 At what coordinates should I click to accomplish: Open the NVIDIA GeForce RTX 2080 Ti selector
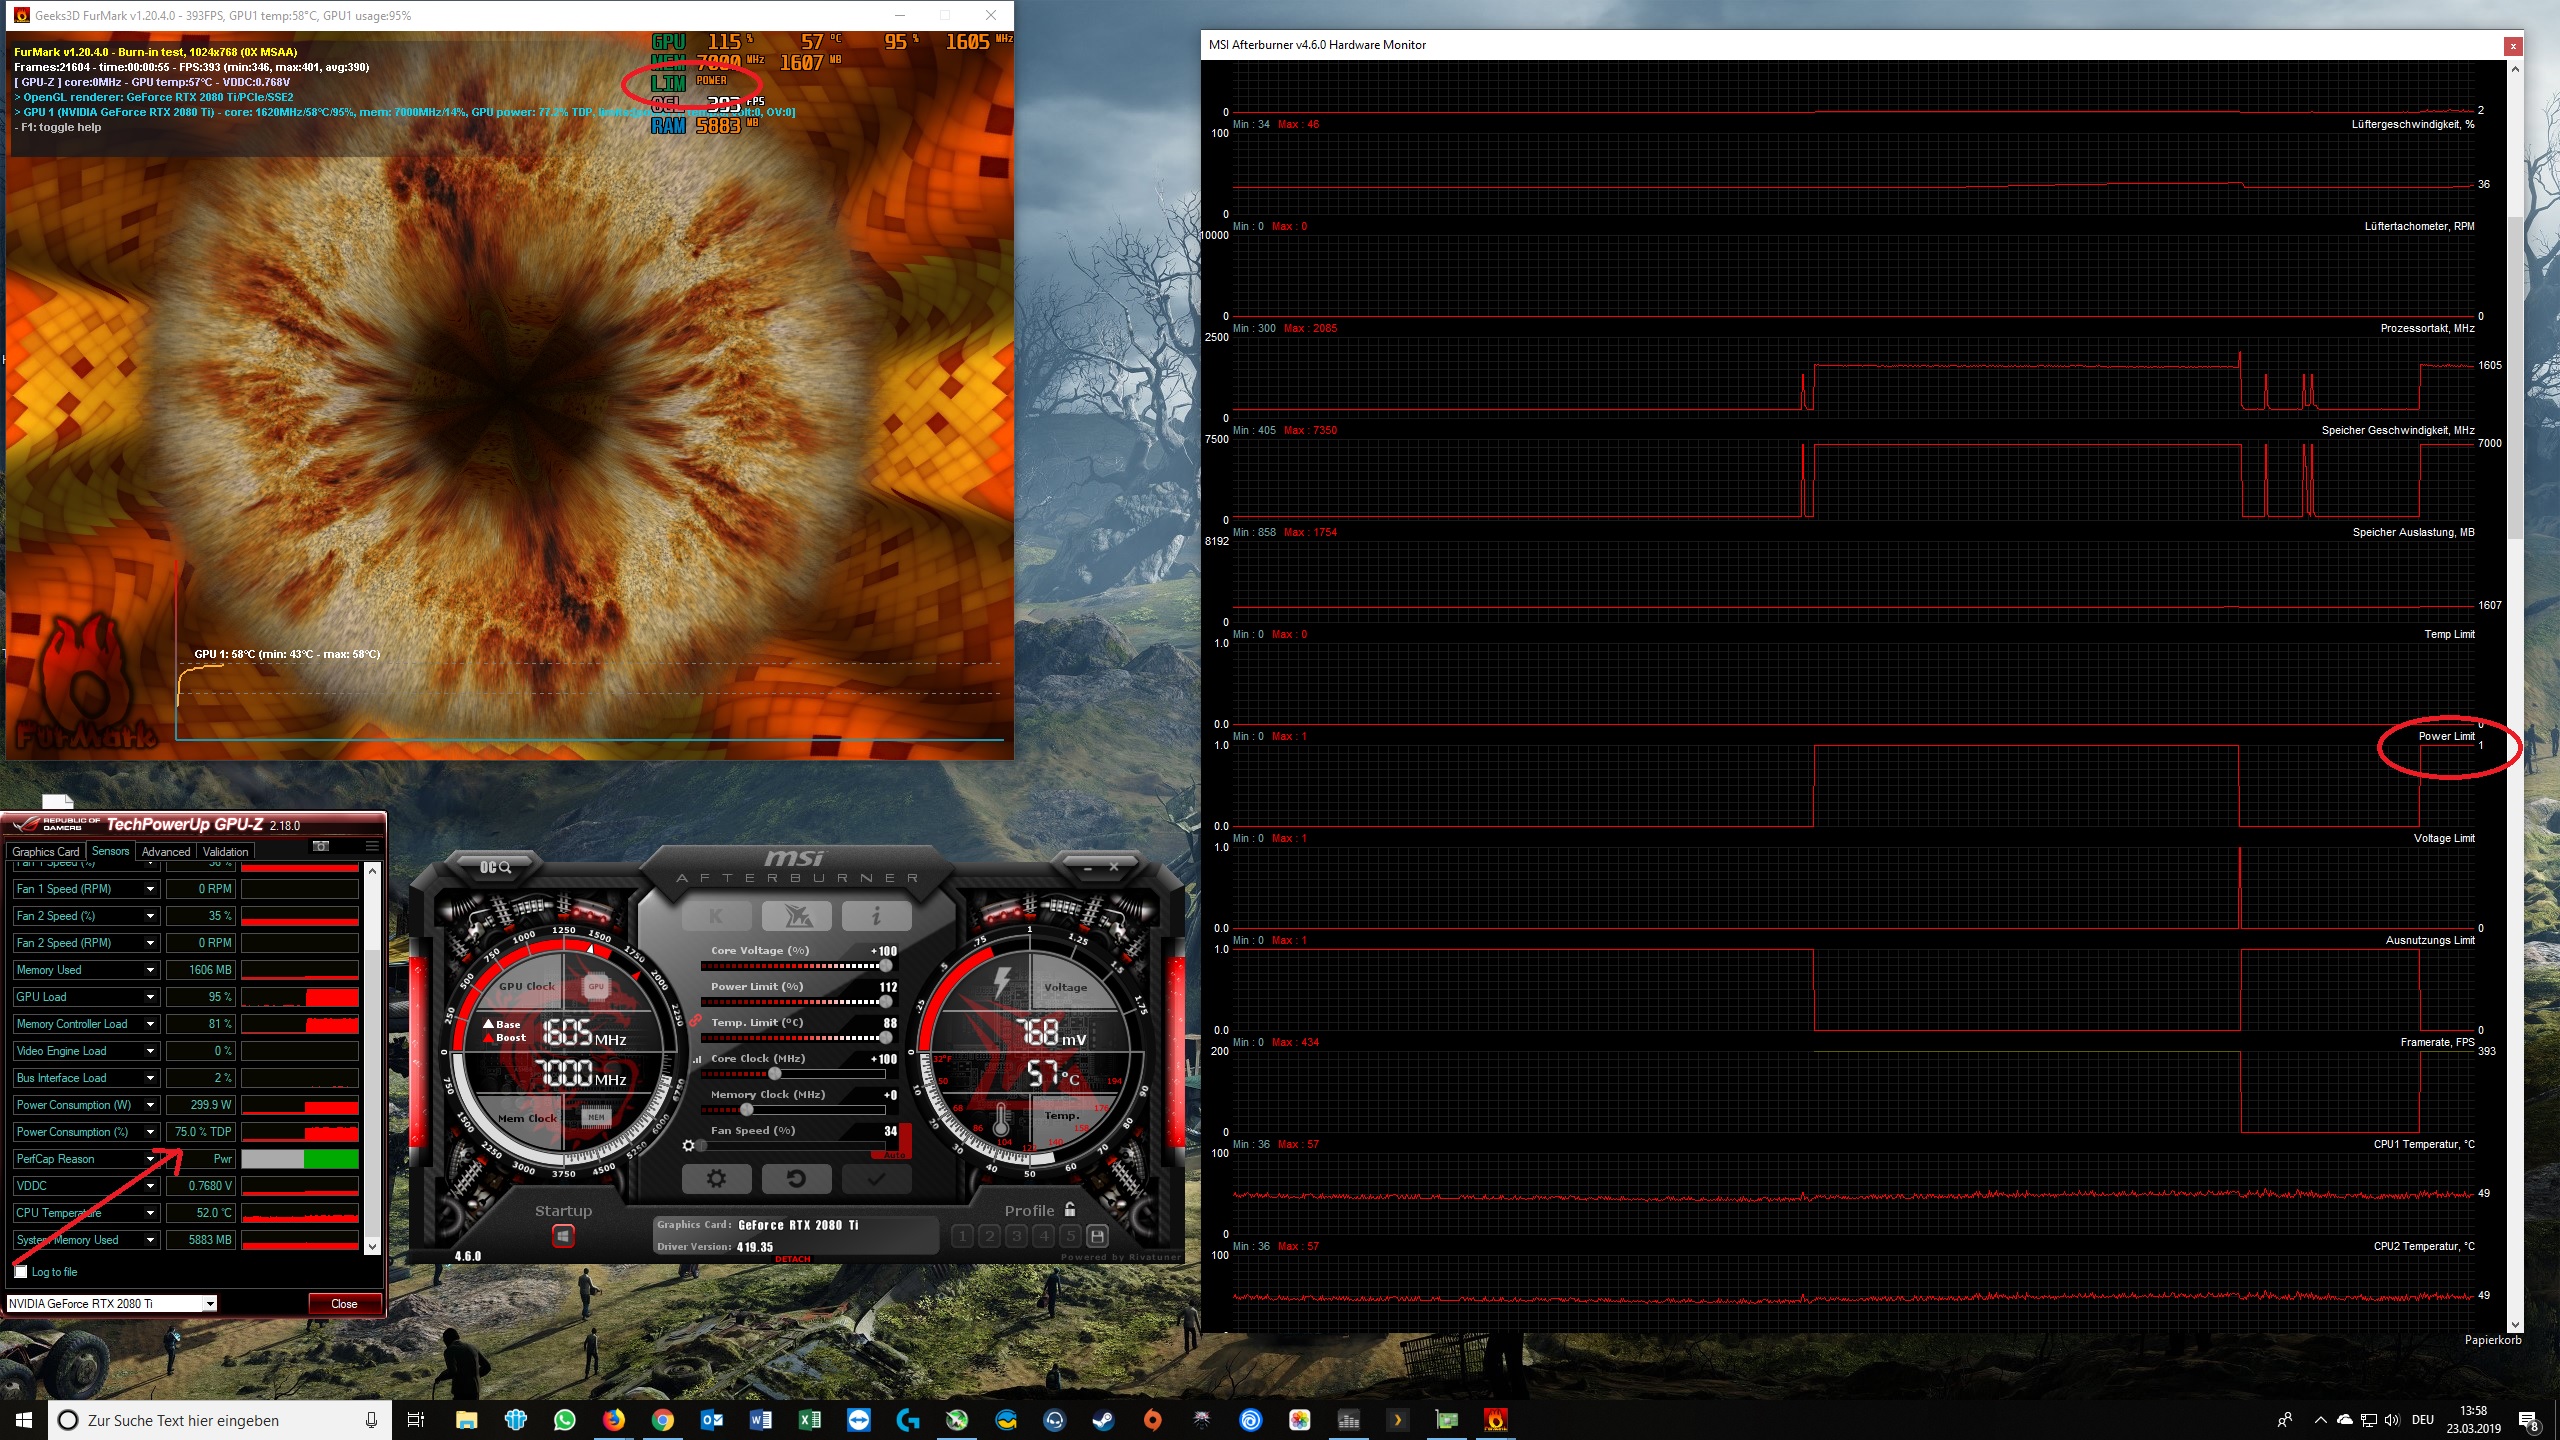click(x=111, y=1303)
